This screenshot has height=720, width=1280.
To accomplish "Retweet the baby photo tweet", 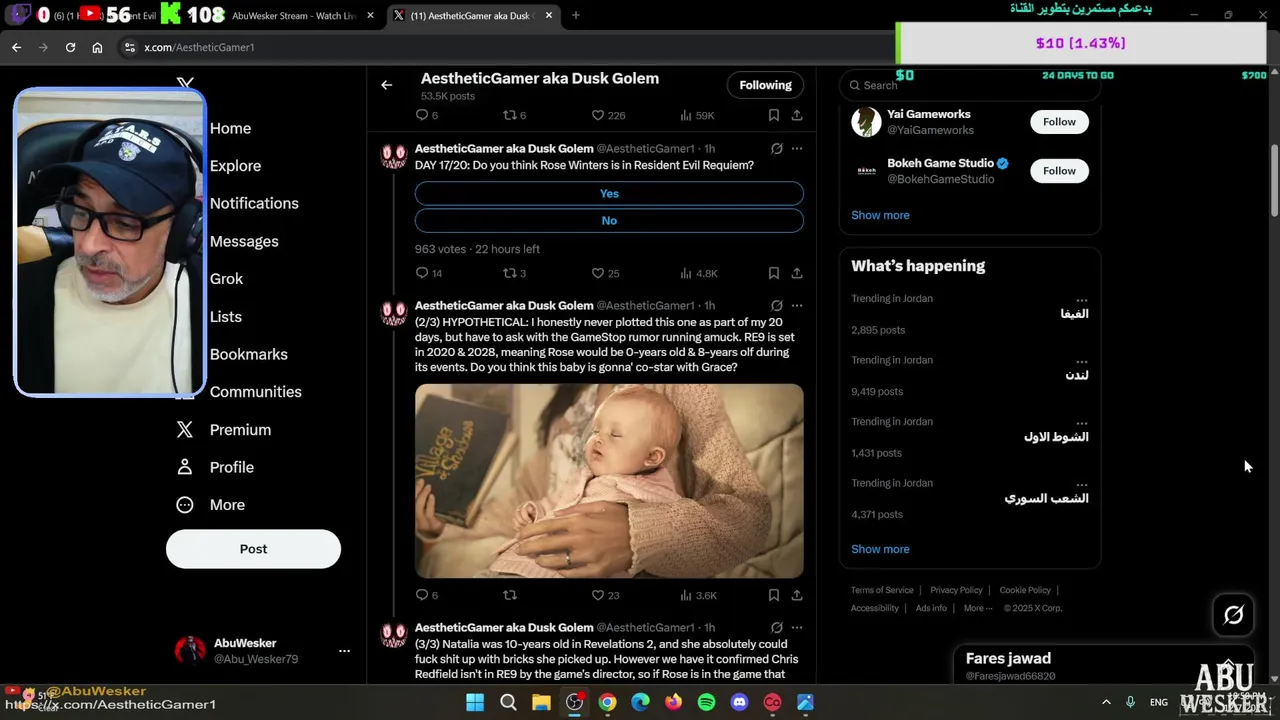I will 509,595.
